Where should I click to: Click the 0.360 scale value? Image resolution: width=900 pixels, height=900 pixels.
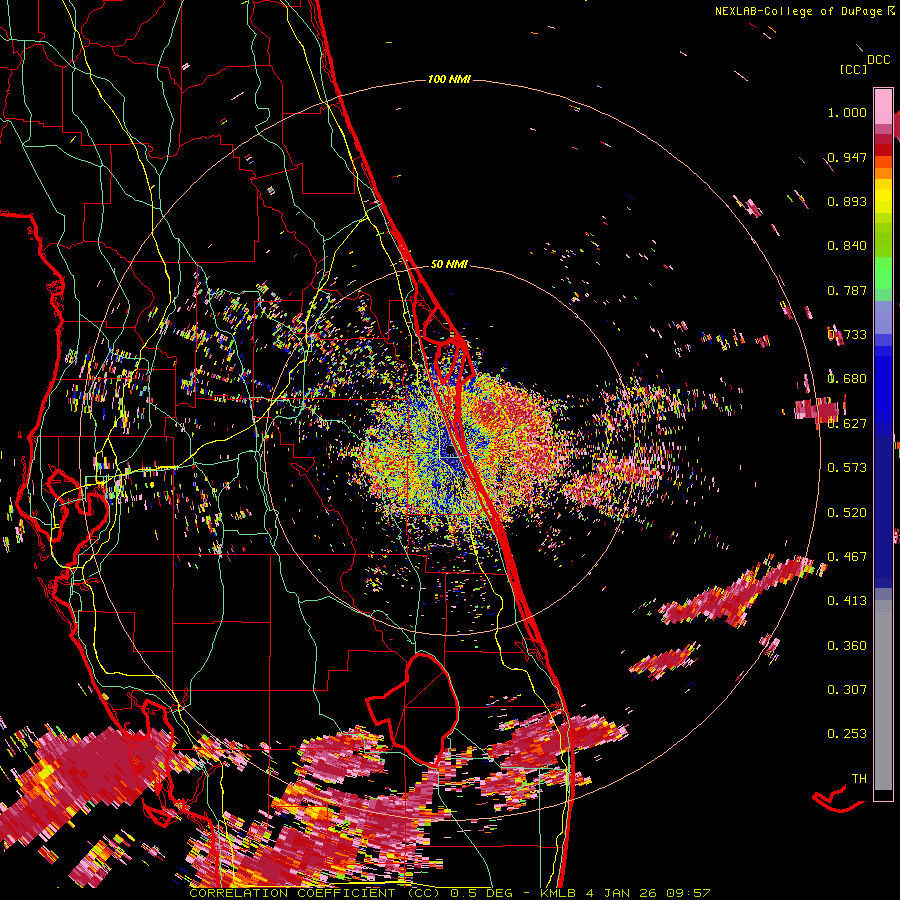coord(847,646)
